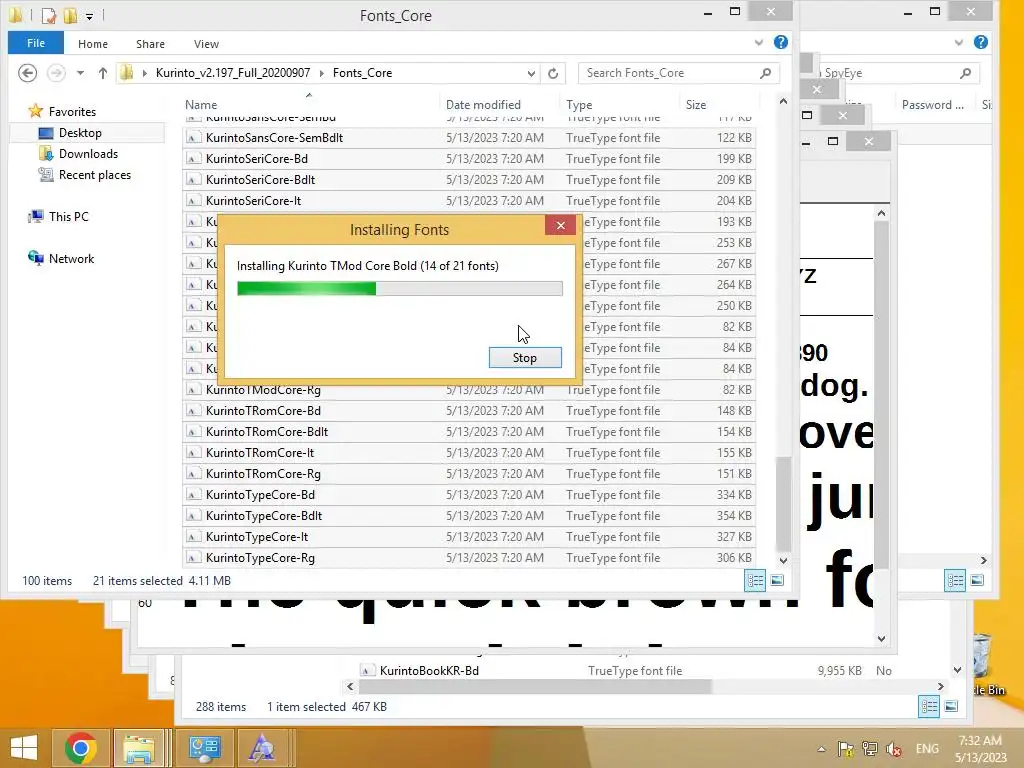Image resolution: width=1024 pixels, height=768 pixels.
Task: Select the KurintoTRomCore-It font file
Action: [x=469, y=453]
